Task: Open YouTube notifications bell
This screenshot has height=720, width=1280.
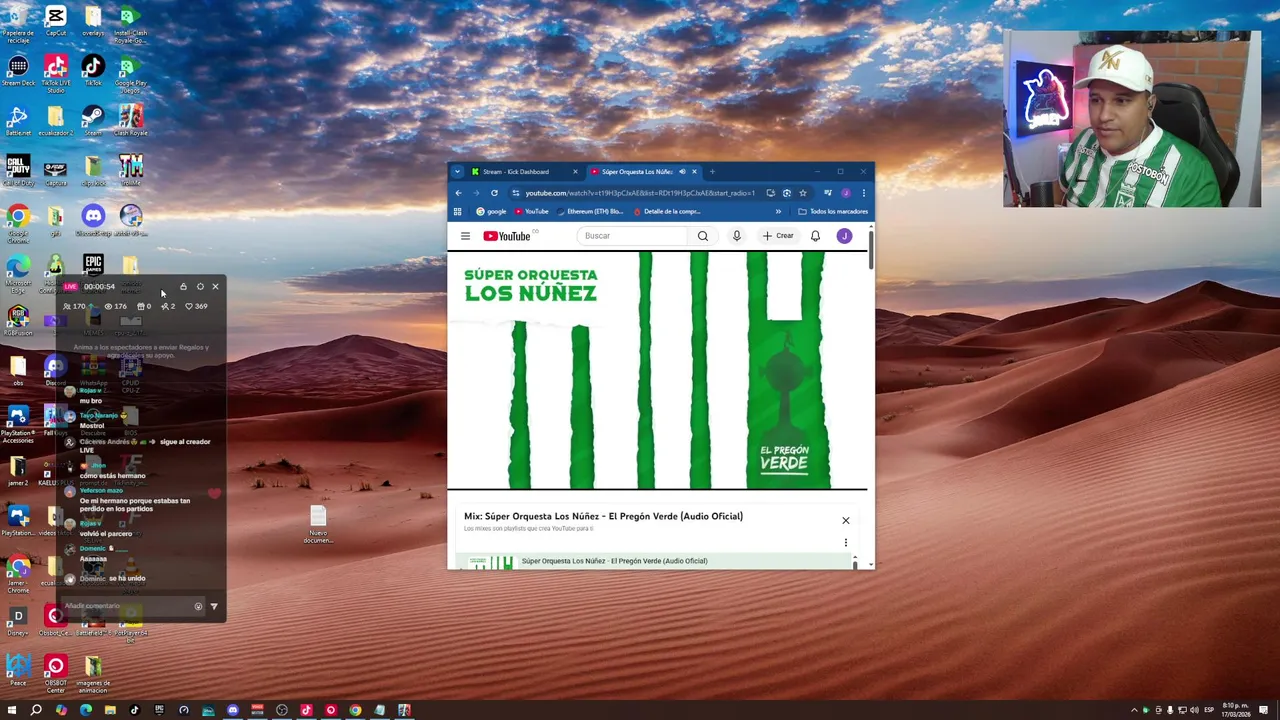Action: click(x=815, y=236)
